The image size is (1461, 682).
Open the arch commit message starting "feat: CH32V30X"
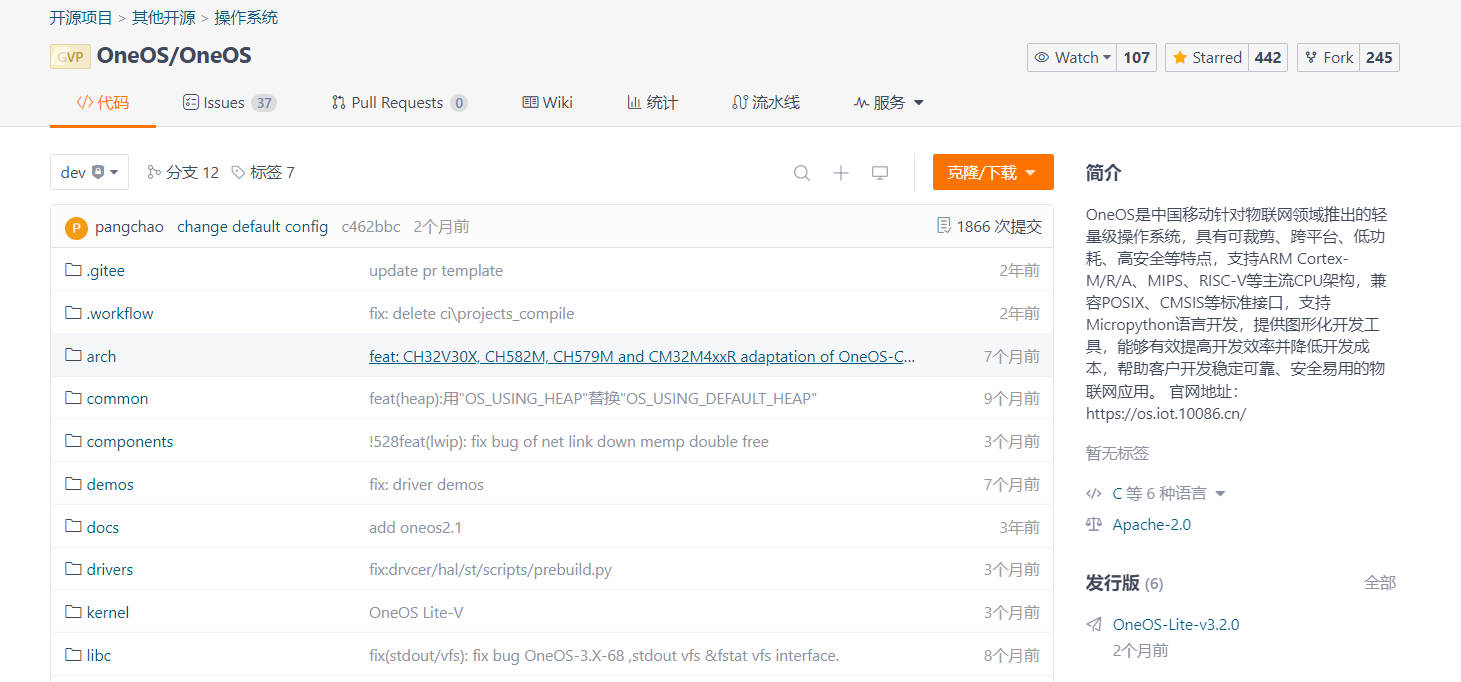(642, 356)
